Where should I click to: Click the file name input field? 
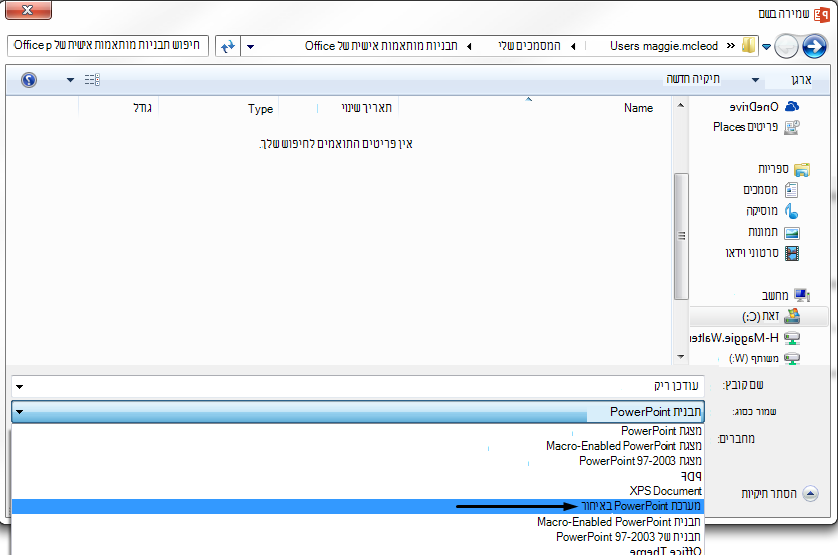[x=358, y=386]
